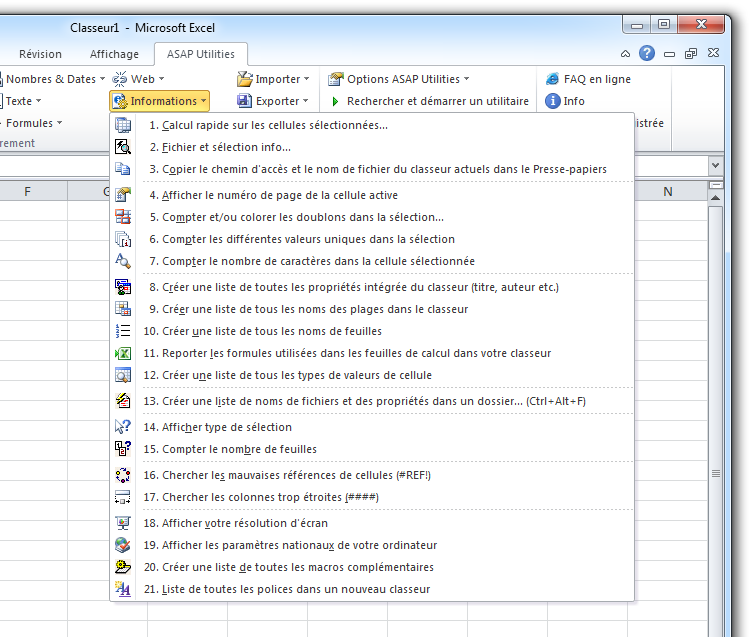Click the screen resolution icon

(123, 523)
